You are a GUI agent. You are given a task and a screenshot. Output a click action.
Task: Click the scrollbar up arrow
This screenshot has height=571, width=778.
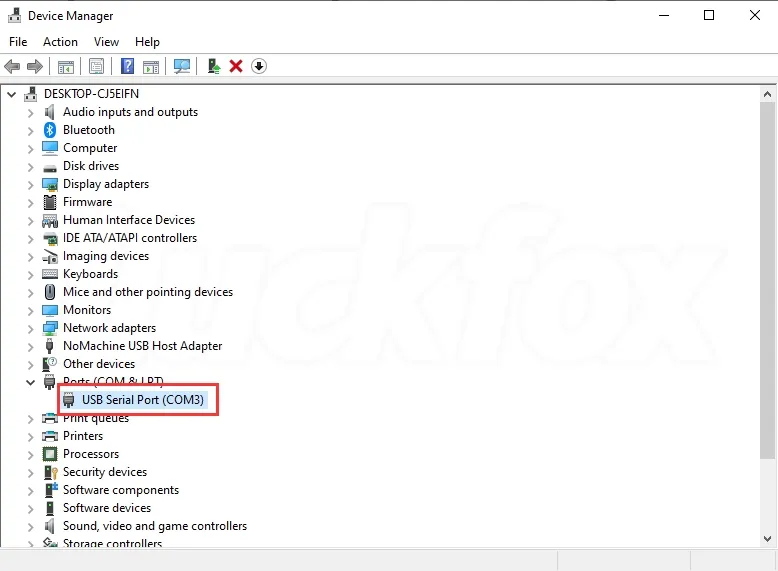768,94
